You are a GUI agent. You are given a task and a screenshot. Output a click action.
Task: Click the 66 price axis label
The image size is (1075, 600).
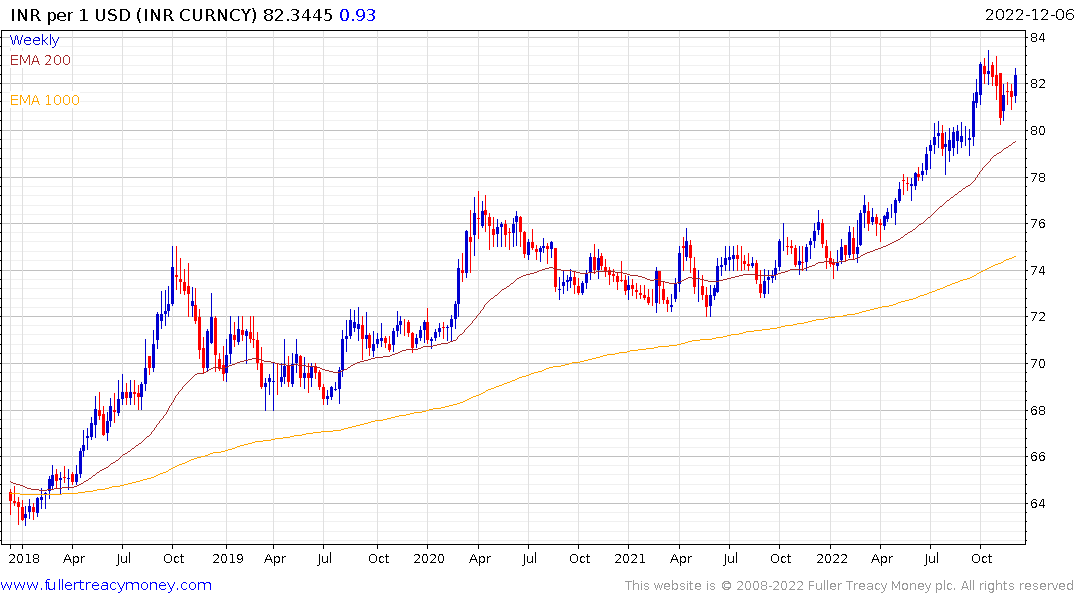click(x=1038, y=457)
